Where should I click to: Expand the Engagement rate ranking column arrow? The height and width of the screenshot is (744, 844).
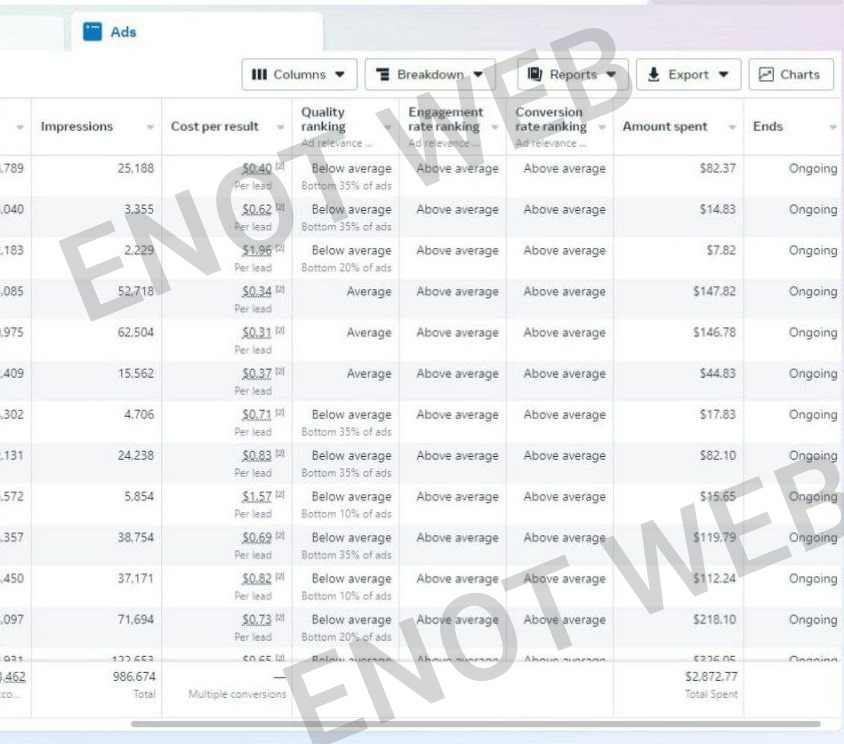click(x=495, y=127)
